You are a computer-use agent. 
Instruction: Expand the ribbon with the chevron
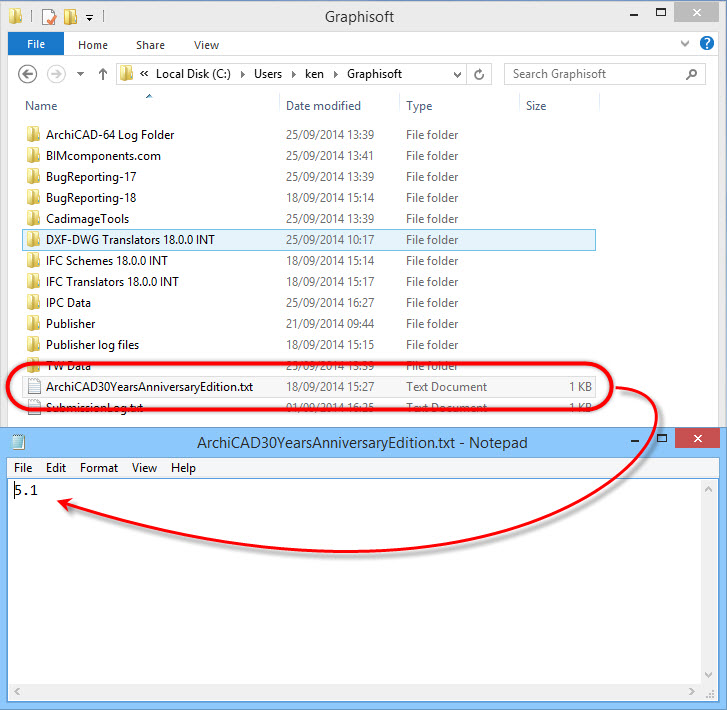[685, 44]
